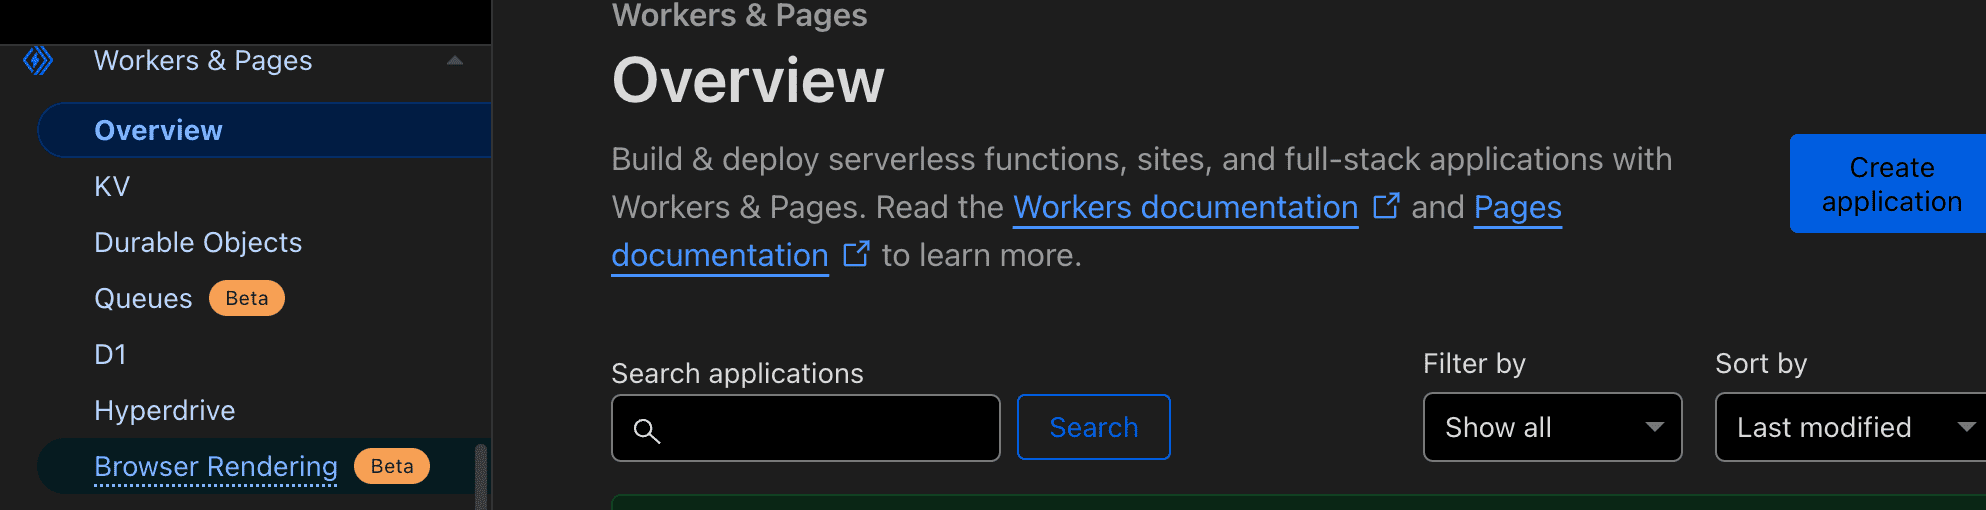Click the Search button
The width and height of the screenshot is (1986, 510).
(x=1094, y=427)
